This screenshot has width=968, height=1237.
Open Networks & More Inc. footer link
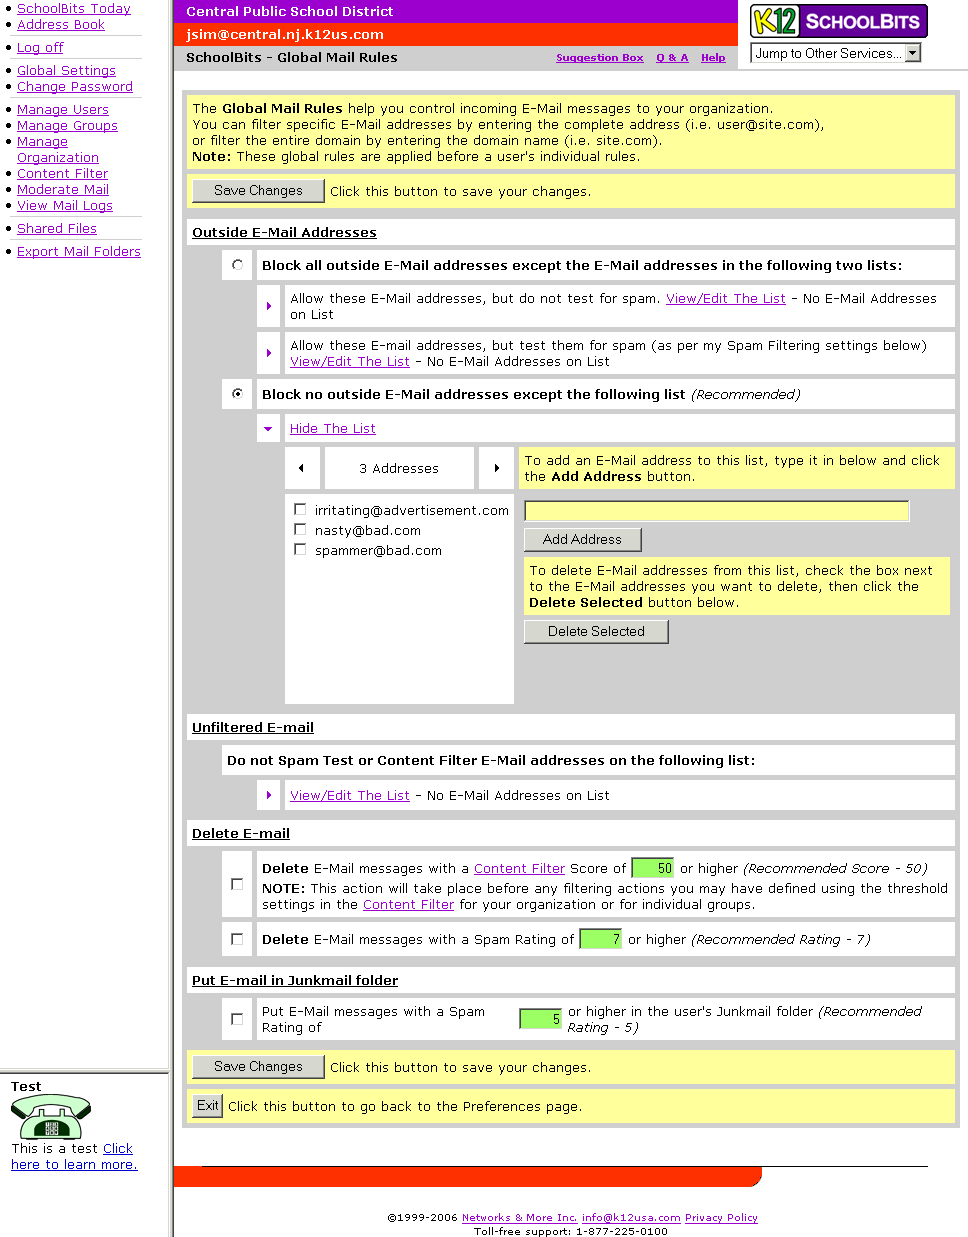click(x=520, y=1217)
